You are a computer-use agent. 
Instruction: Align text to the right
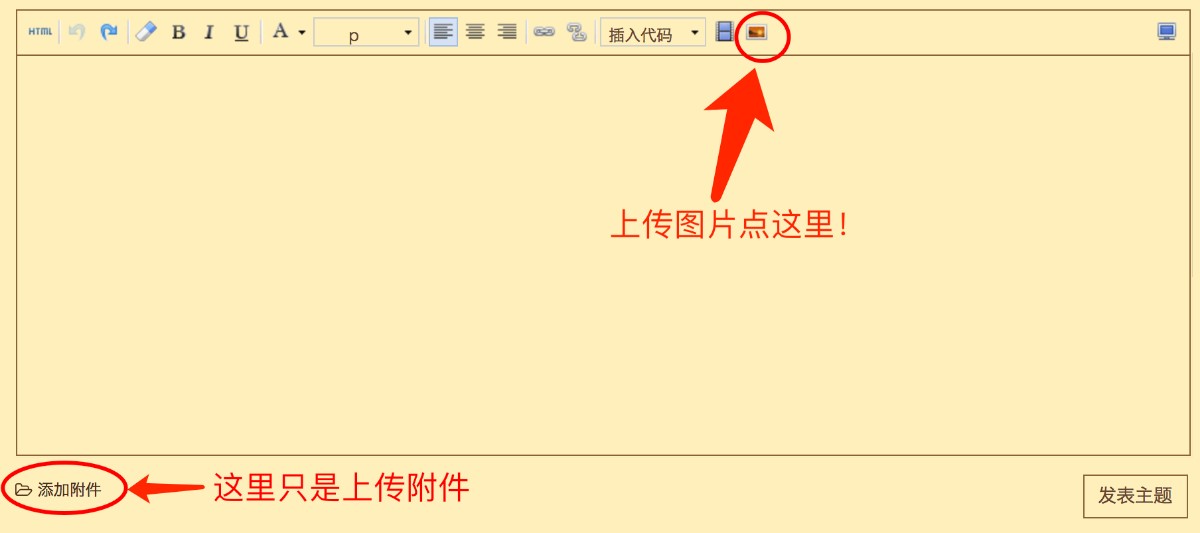click(x=507, y=32)
